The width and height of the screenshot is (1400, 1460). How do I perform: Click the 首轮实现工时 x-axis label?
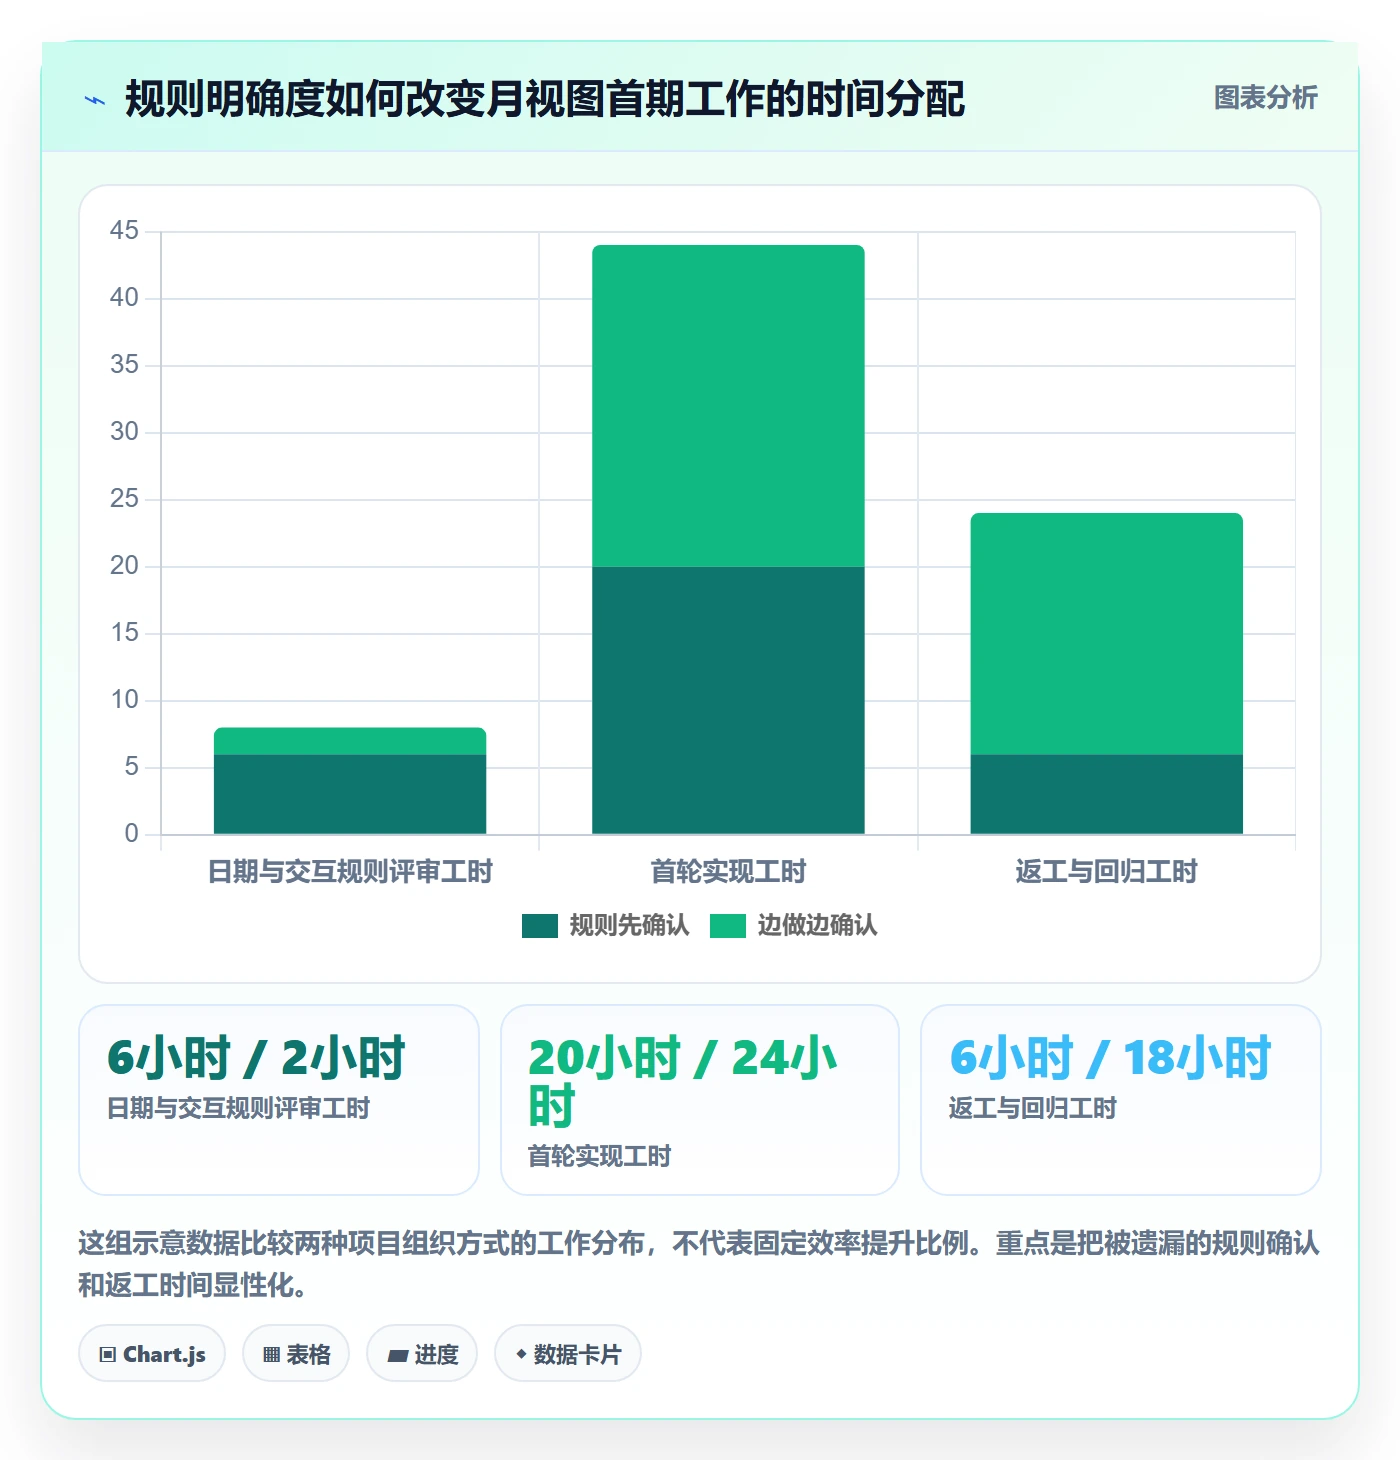728,872
